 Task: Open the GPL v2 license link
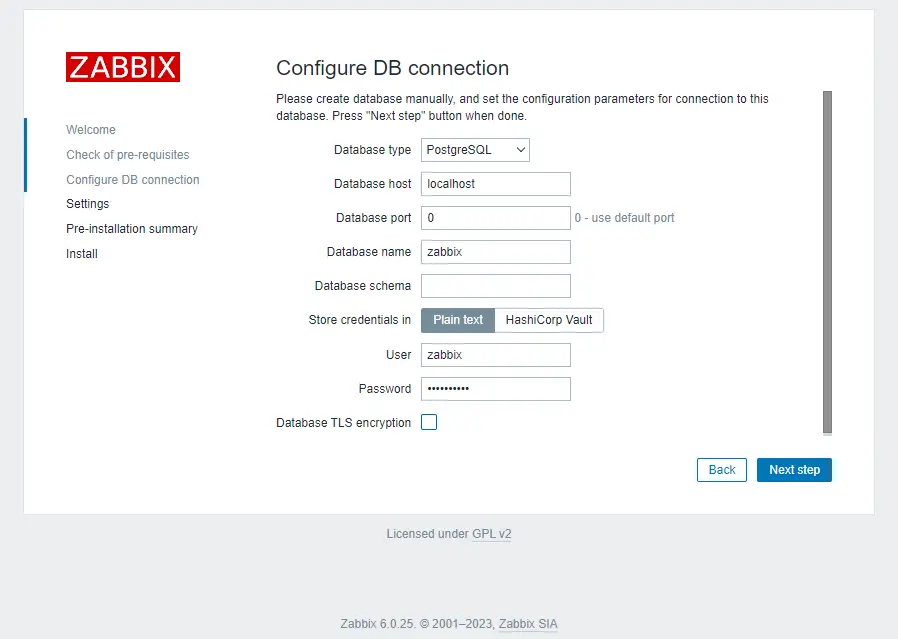point(491,533)
